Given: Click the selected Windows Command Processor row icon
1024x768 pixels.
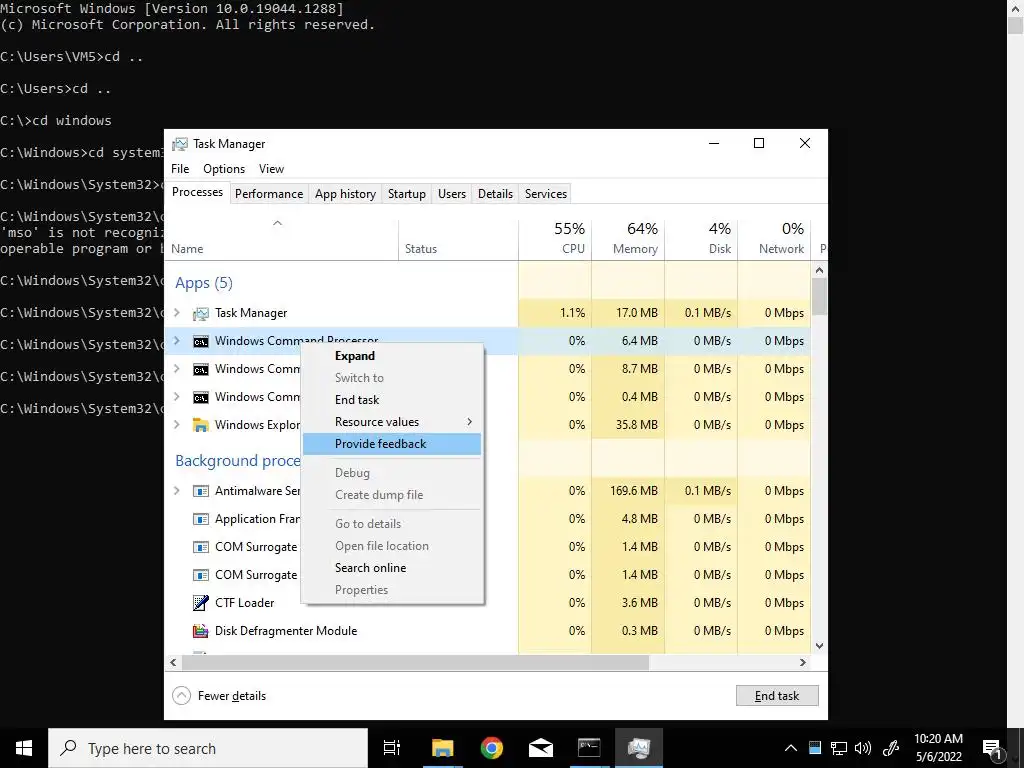Looking at the screenshot, I should pos(200,342).
